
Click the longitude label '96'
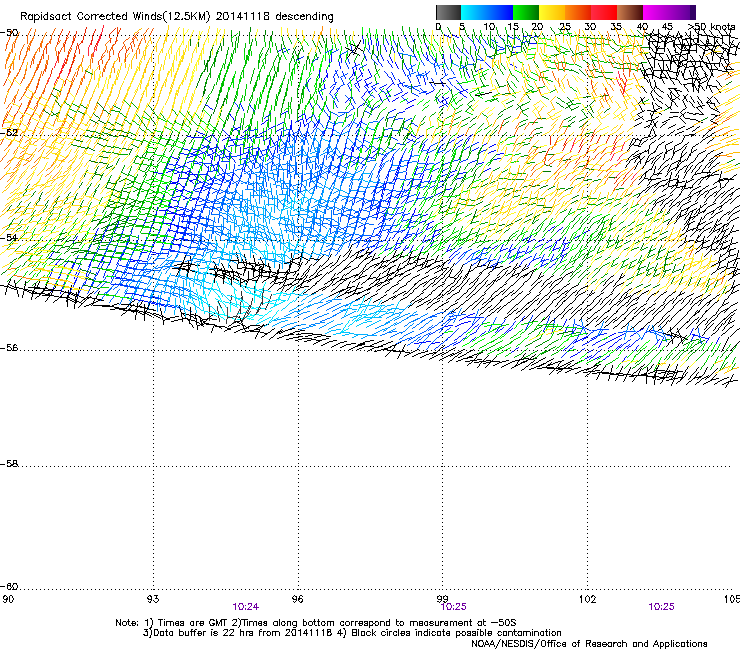click(297, 599)
